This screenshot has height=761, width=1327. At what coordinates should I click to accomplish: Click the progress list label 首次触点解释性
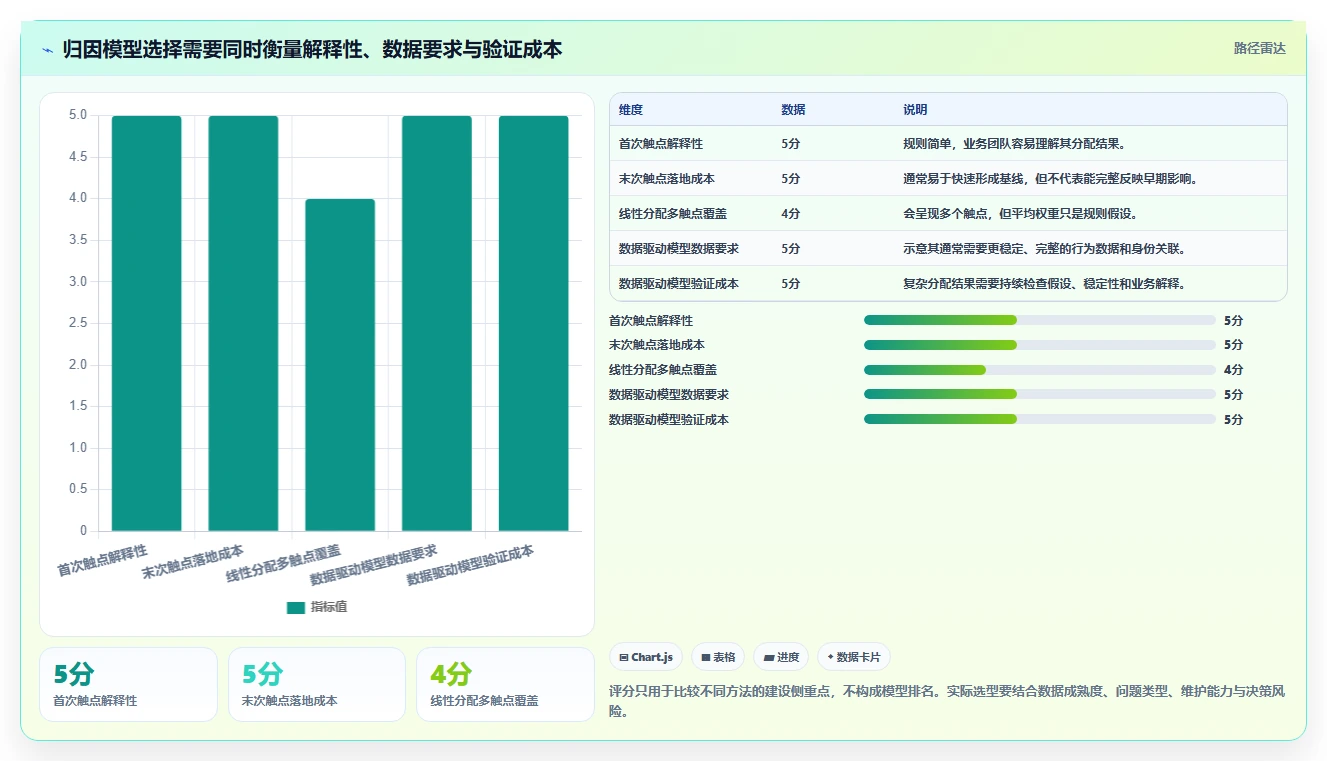[651, 320]
